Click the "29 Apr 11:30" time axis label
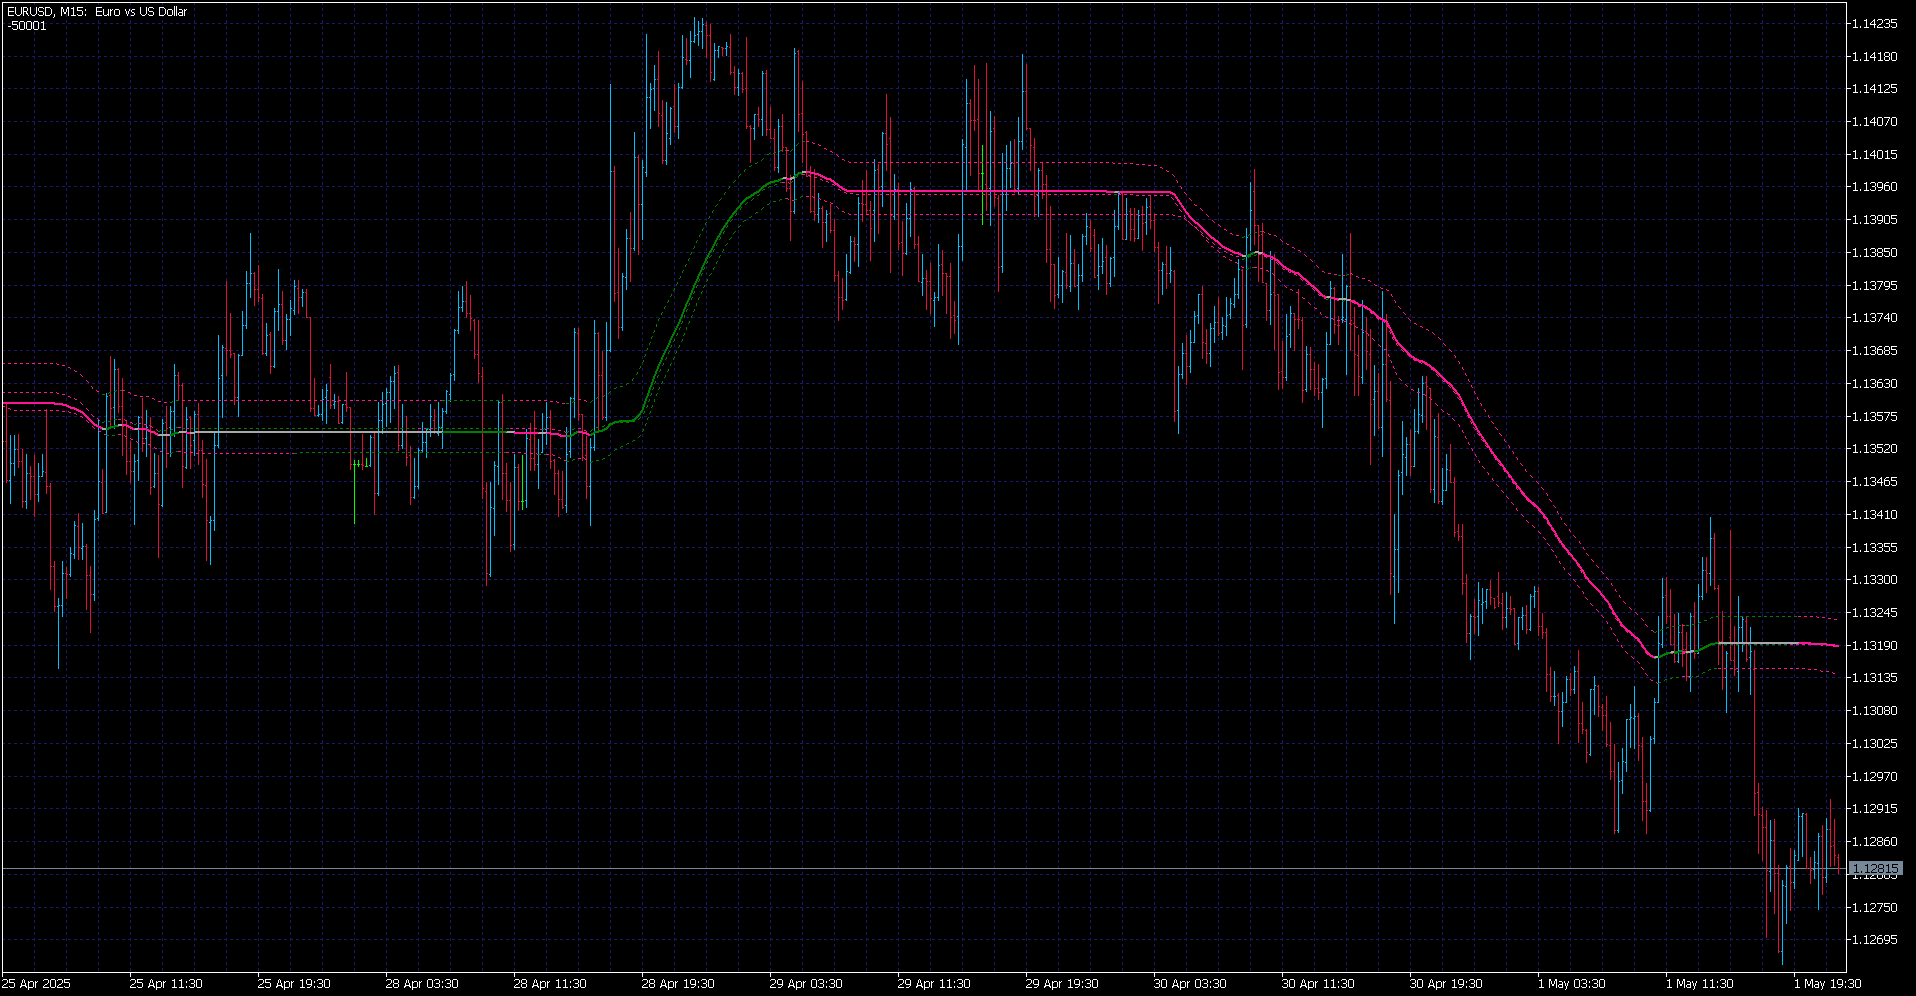The width and height of the screenshot is (1916, 996). (x=934, y=984)
